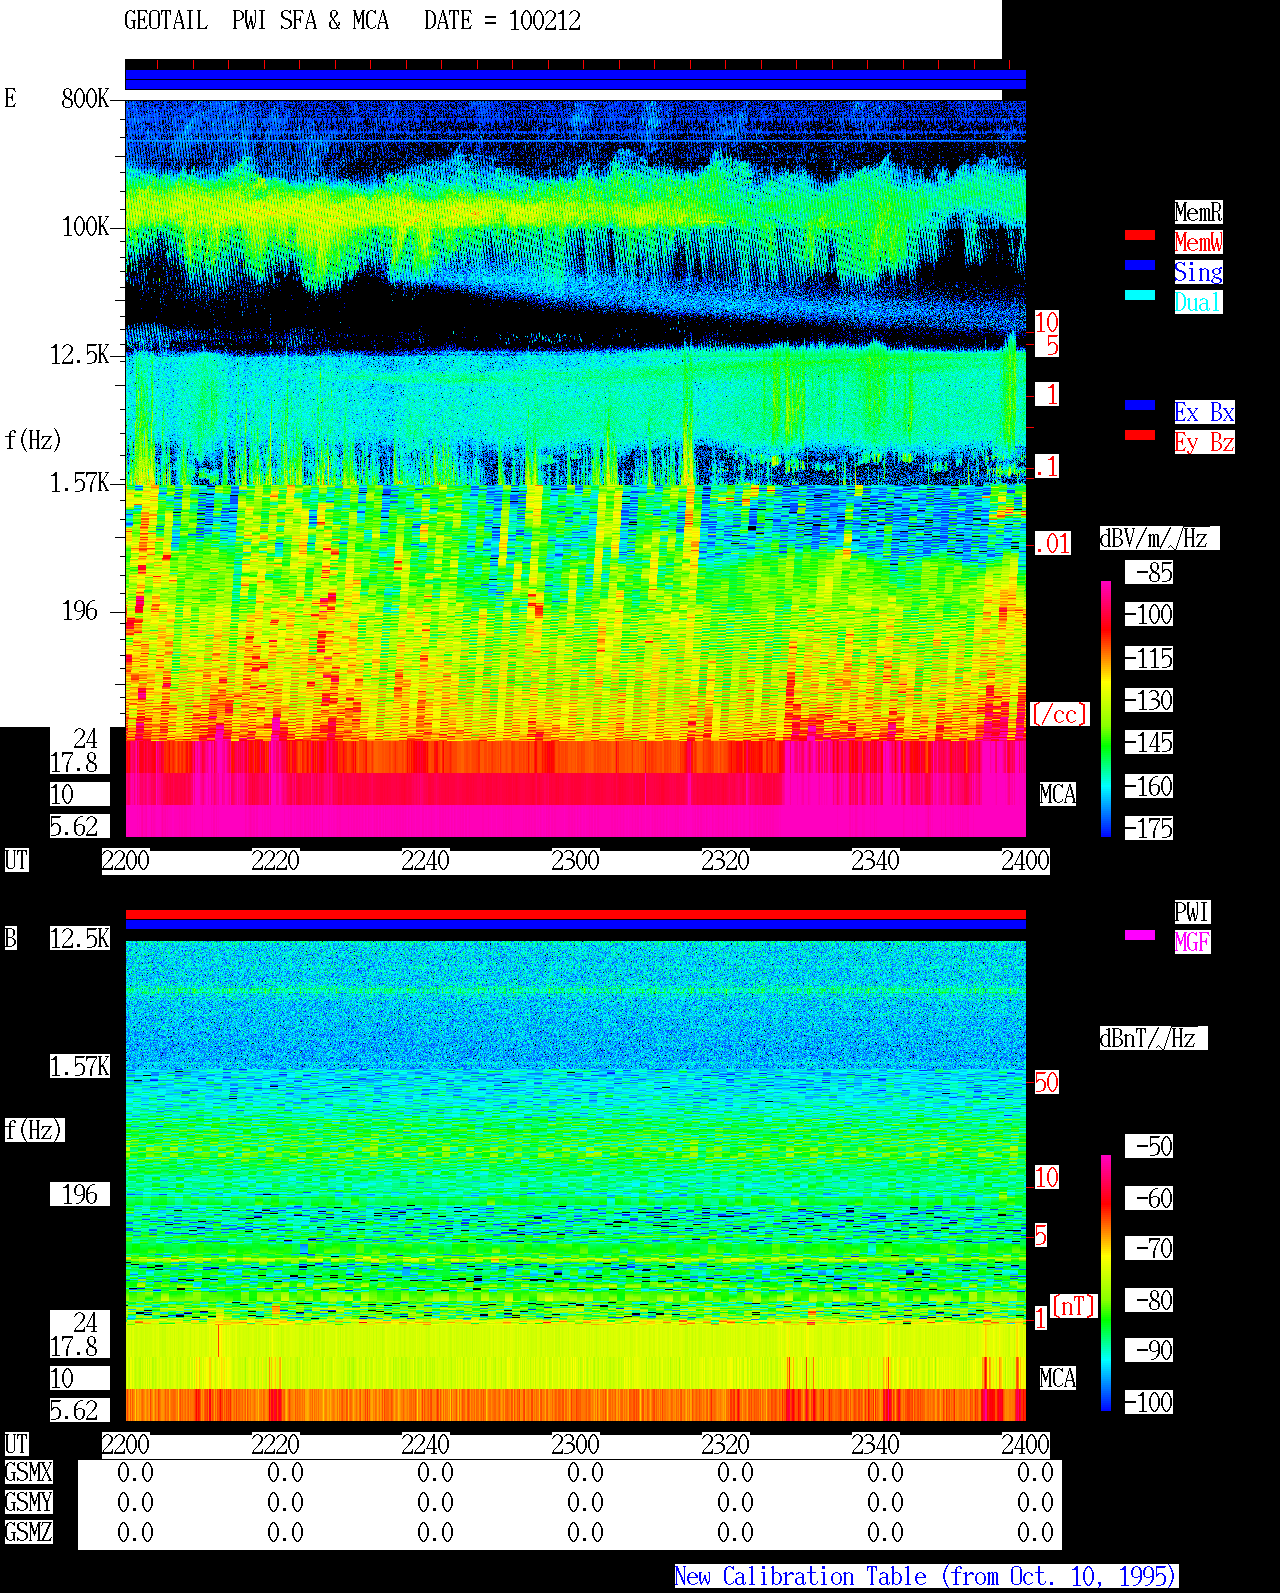Click the blue mode bar above the electric spectrogram
Viewport: 1280px width, 1593px height.
[x=575, y=79]
